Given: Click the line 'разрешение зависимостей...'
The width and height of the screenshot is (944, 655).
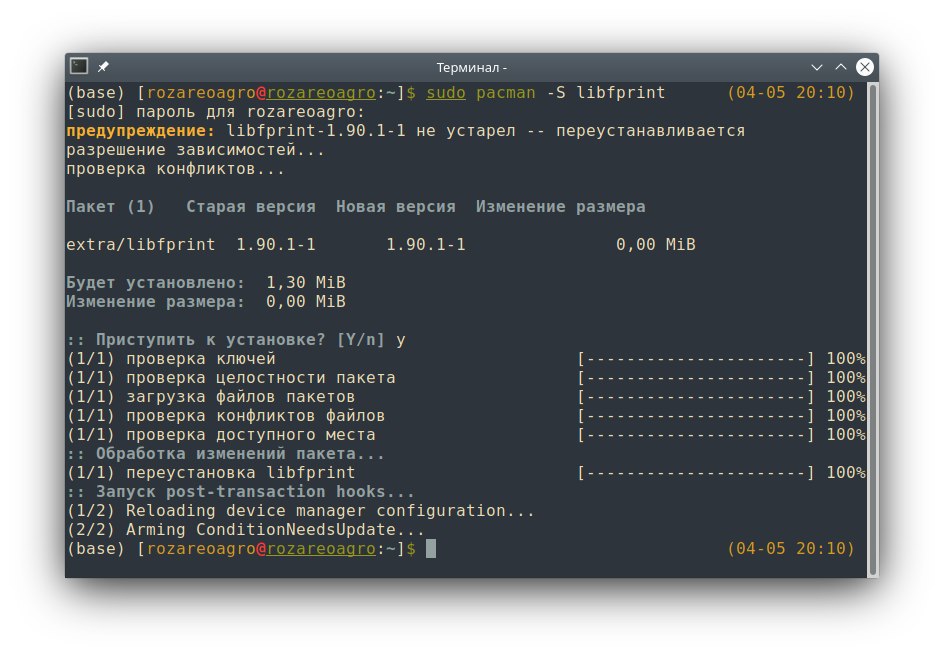Looking at the screenshot, I should (196, 150).
